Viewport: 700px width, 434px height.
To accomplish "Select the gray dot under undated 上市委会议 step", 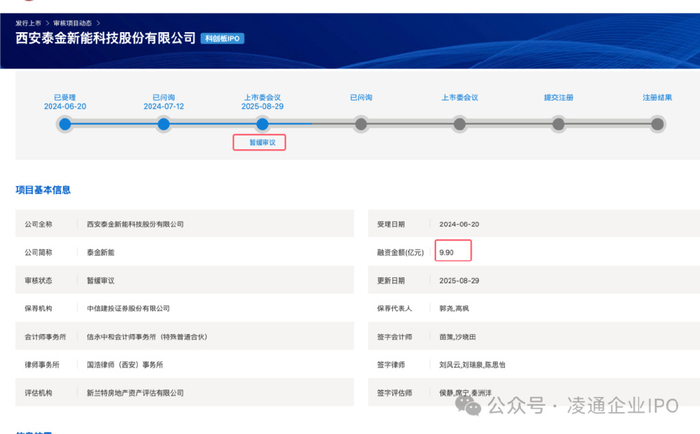I will 460,124.
